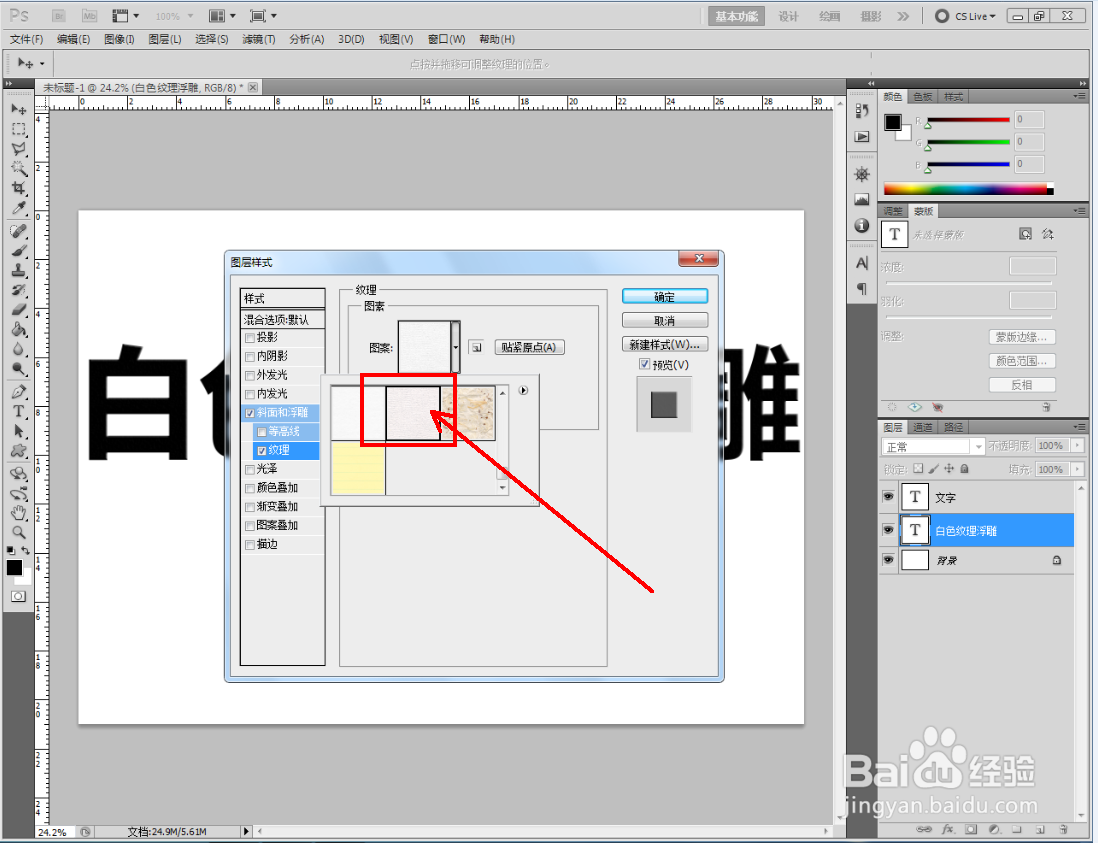Click the delete layer trash icon
The width and height of the screenshot is (1098, 843).
click(1063, 829)
